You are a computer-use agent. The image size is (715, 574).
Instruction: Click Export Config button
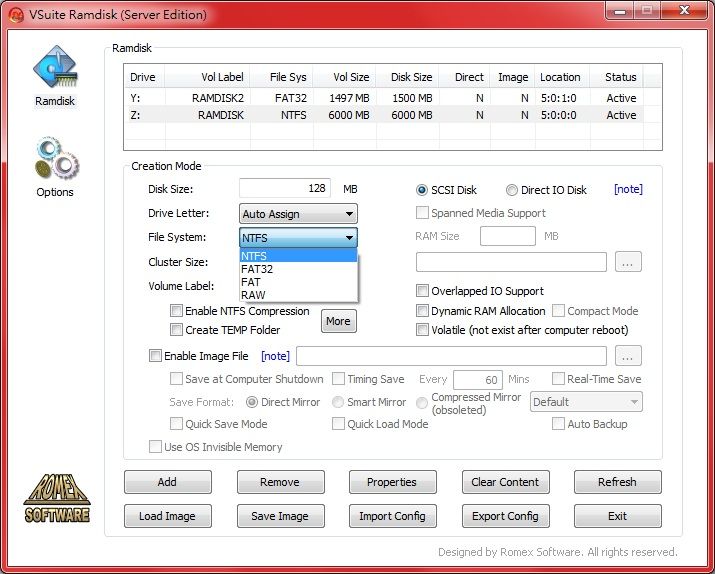point(505,516)
